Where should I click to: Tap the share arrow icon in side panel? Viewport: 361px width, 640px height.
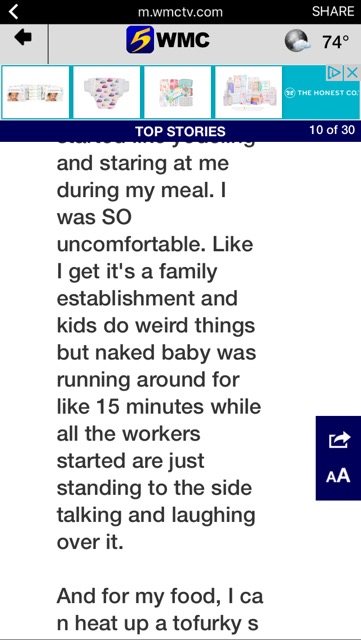tap(340, 439)
